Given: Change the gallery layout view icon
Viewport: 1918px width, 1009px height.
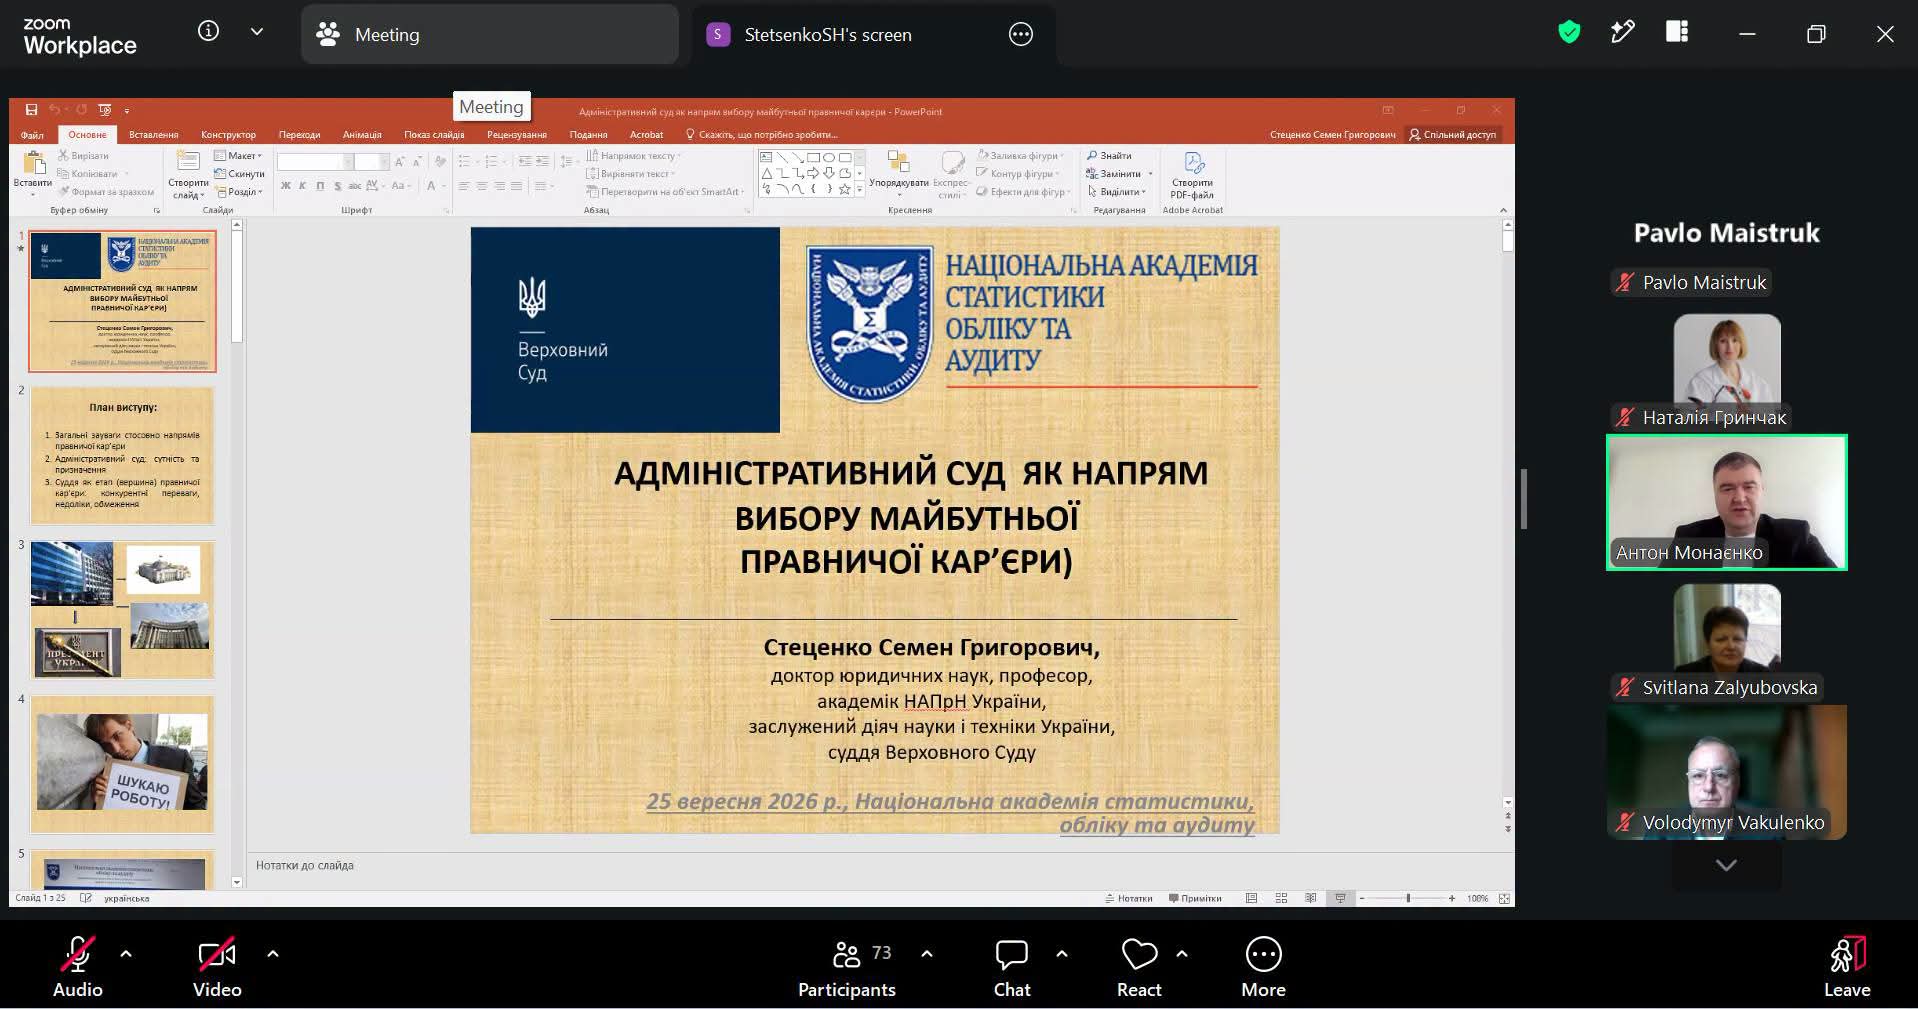Looking at the screenshot, I should pyautogui.click(x=1677, y=32).
